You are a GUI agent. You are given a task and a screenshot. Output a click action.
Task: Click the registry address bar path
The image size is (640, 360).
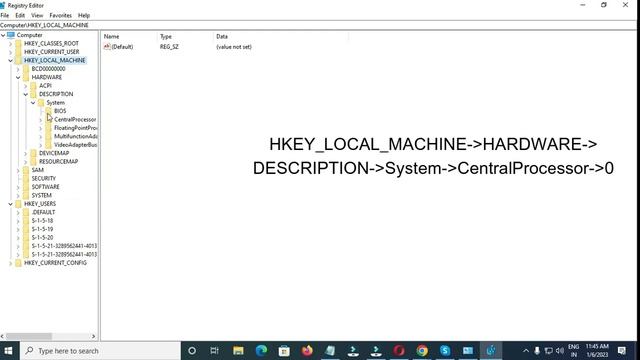[44, 25]
